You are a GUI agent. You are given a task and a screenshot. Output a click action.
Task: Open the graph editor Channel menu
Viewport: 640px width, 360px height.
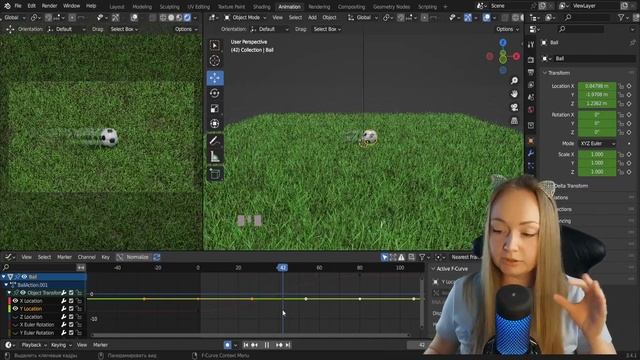(x=87, y=257)
